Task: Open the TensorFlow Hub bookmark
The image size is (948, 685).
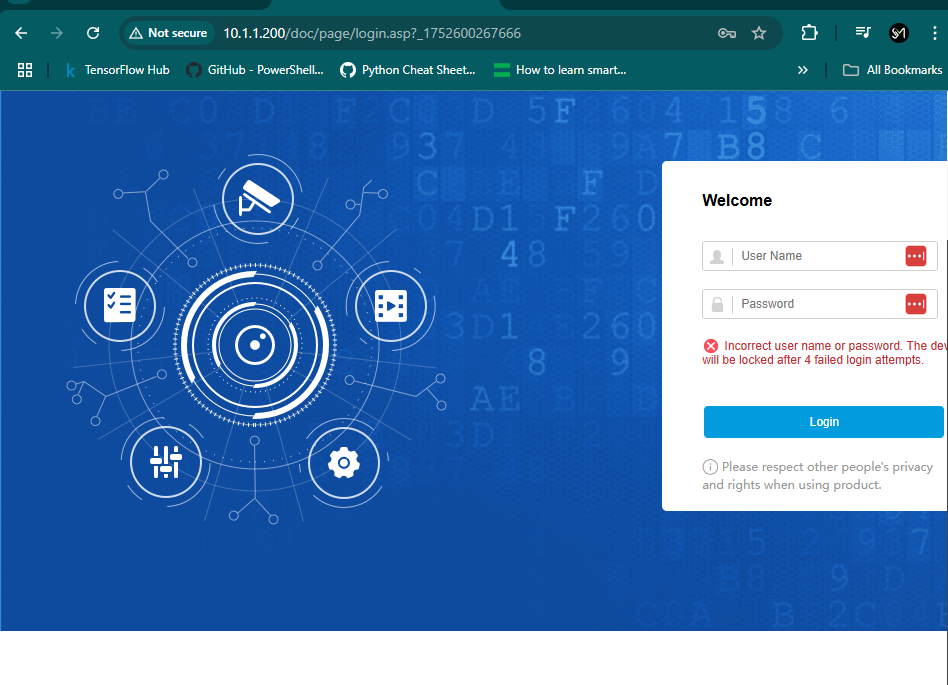Action: click(x=116, y=70)
